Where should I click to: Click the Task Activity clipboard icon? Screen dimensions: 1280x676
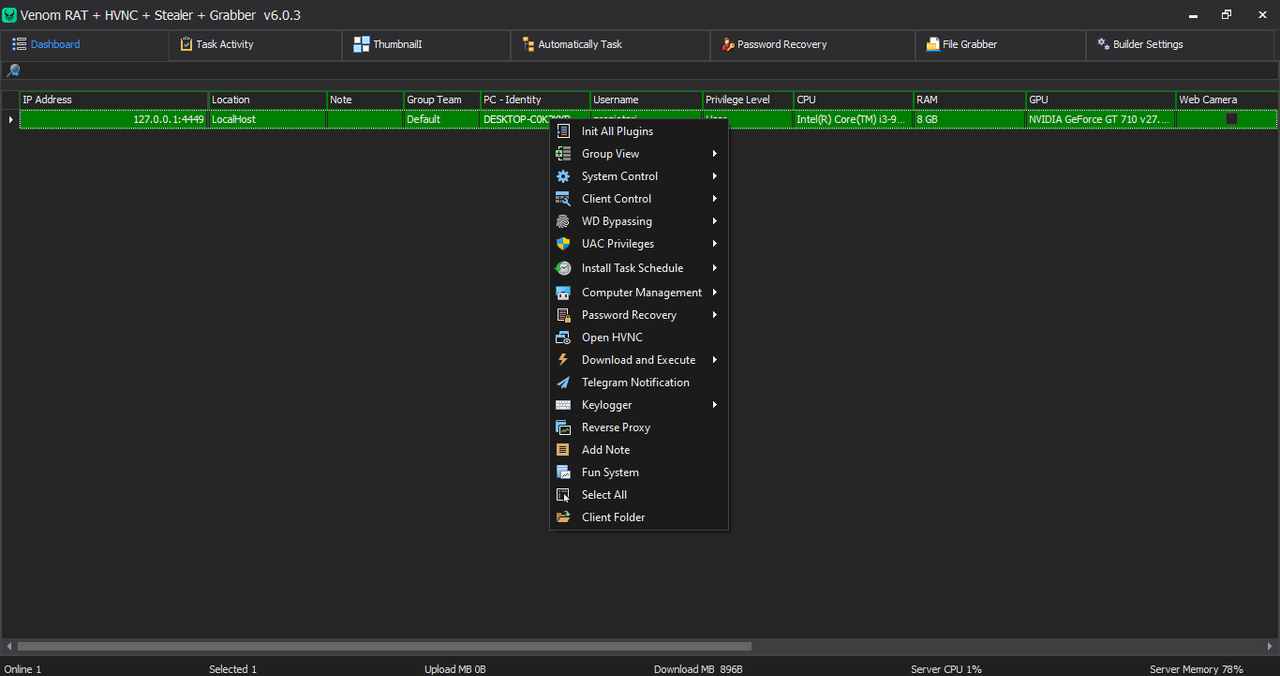pyautogui.click(x=186, y=44)
